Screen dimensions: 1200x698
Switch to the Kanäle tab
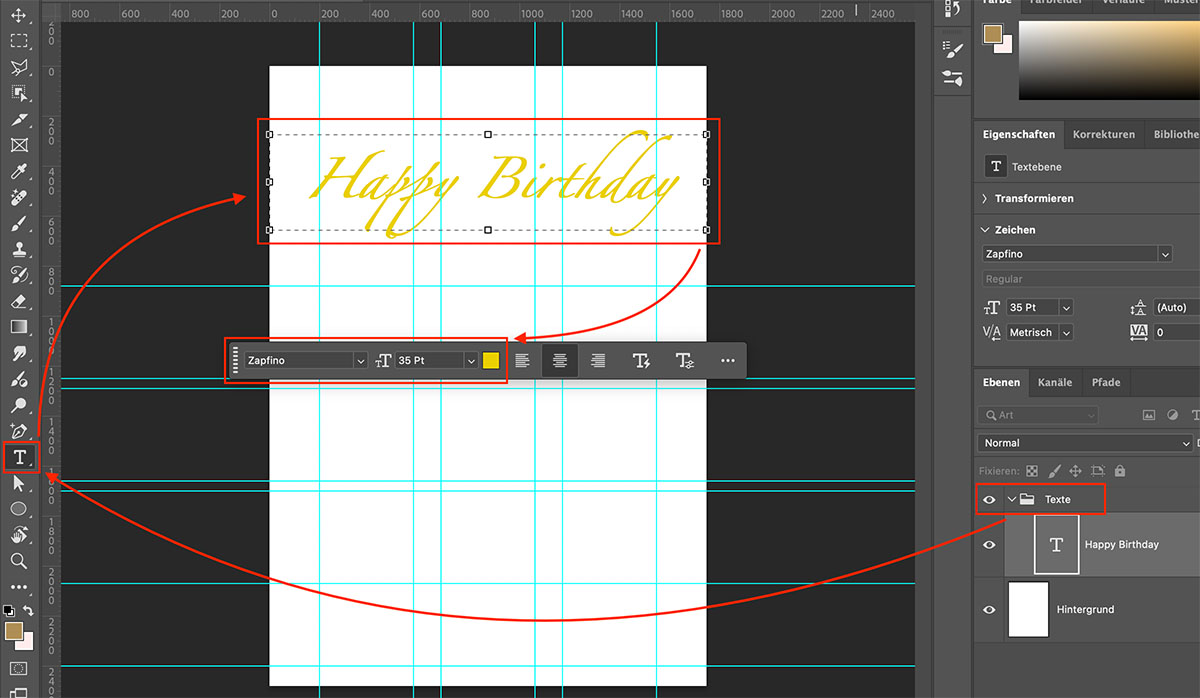(1055, 382)
